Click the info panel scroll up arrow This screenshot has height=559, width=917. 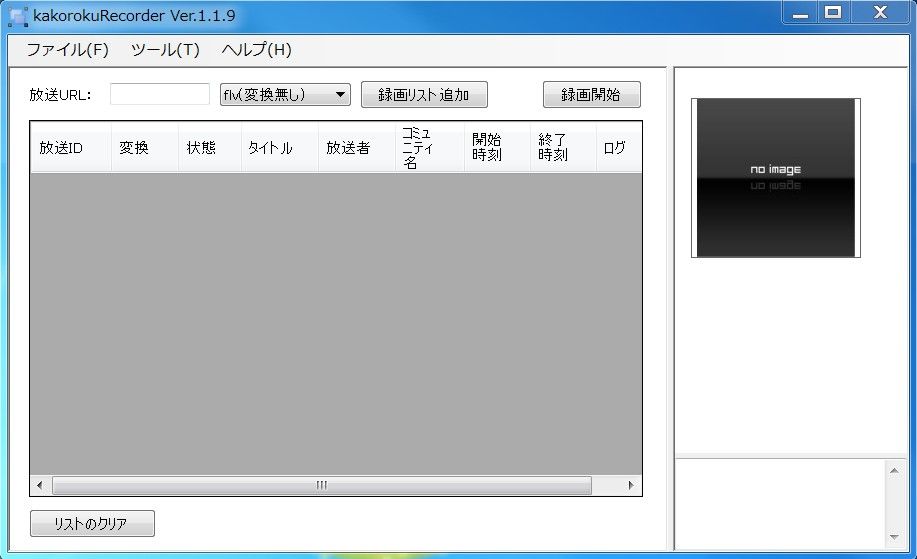[894, 471]
